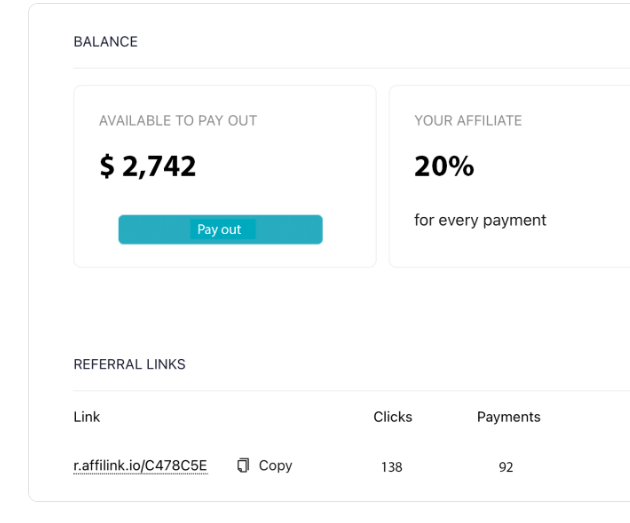
Task: Click the BALANCE section heading
Action: click(106, 42)
